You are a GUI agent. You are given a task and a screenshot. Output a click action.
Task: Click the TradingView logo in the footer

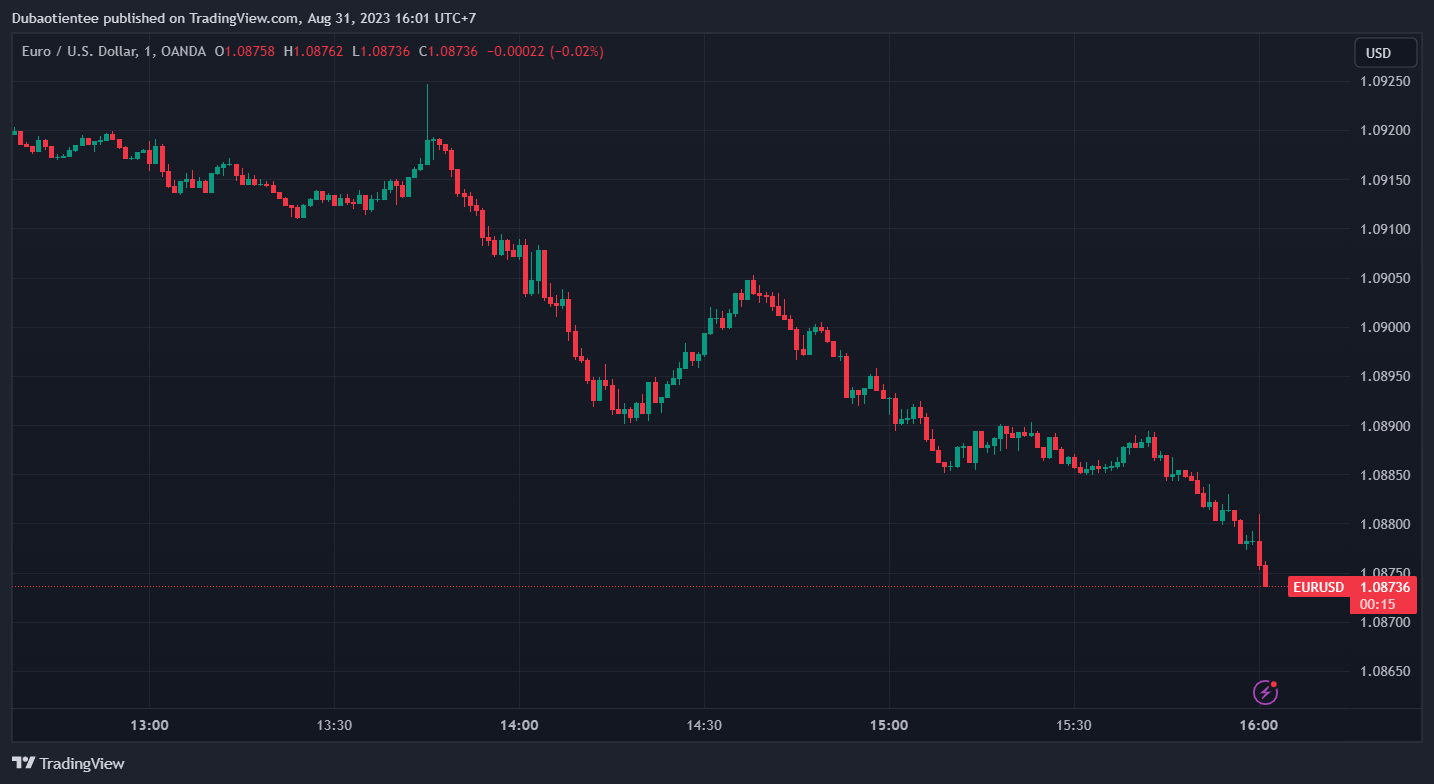pyautogui.click(x=69, y=763)
